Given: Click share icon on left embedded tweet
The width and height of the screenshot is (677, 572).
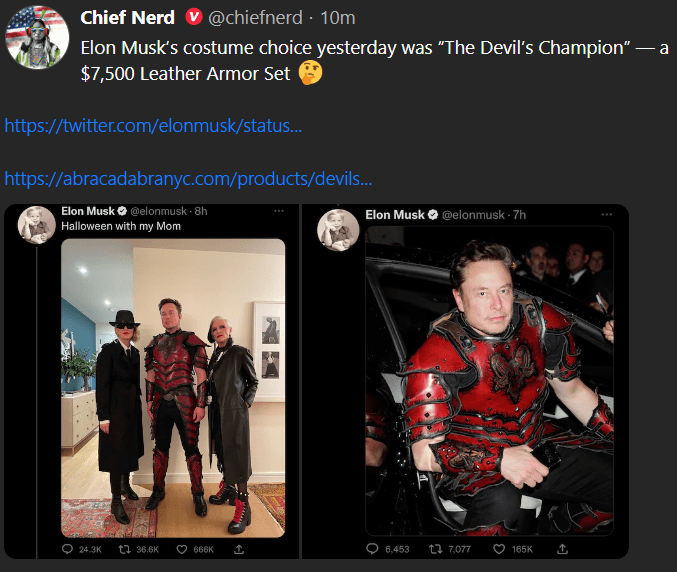Looking at the screenshot, I should [x=239, y=549].
